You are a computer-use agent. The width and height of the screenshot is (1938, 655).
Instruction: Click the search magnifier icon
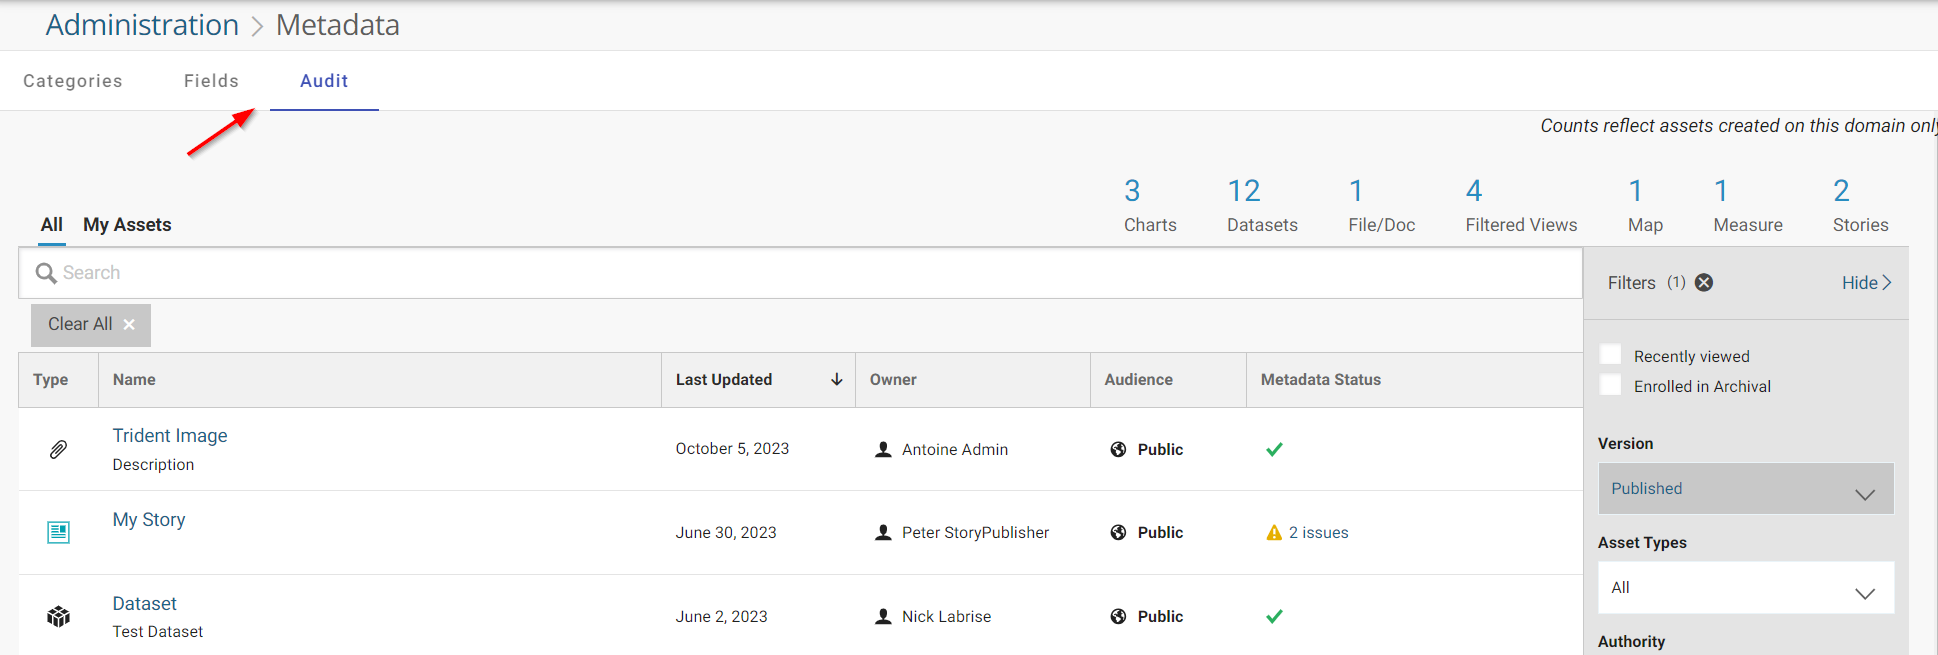46,273
